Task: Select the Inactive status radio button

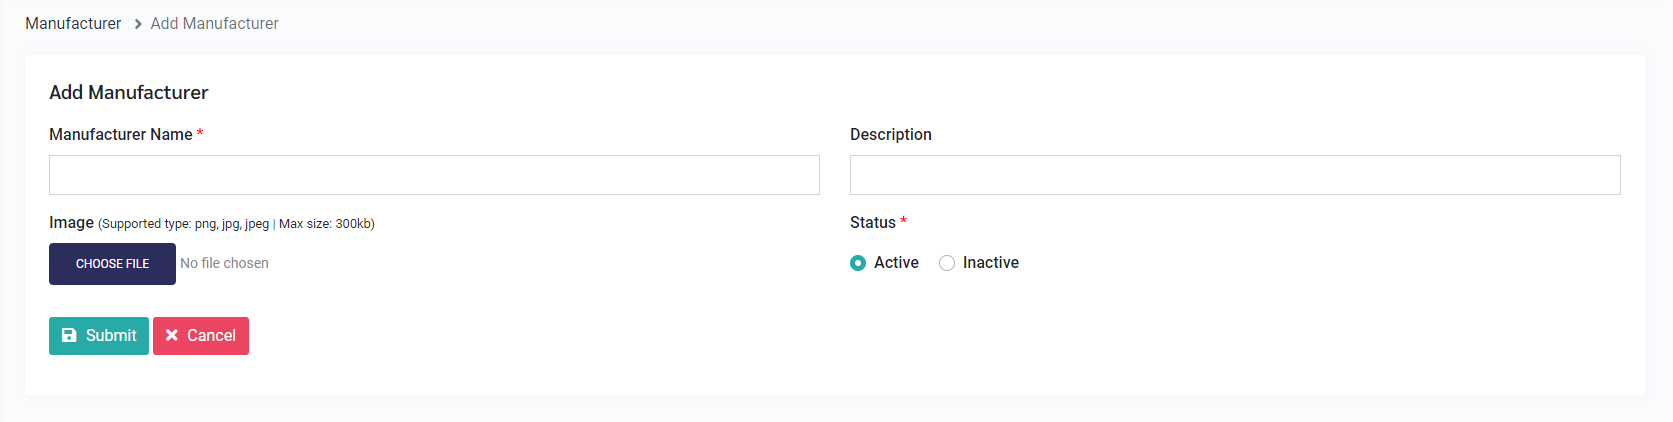Action: (947, 263)
